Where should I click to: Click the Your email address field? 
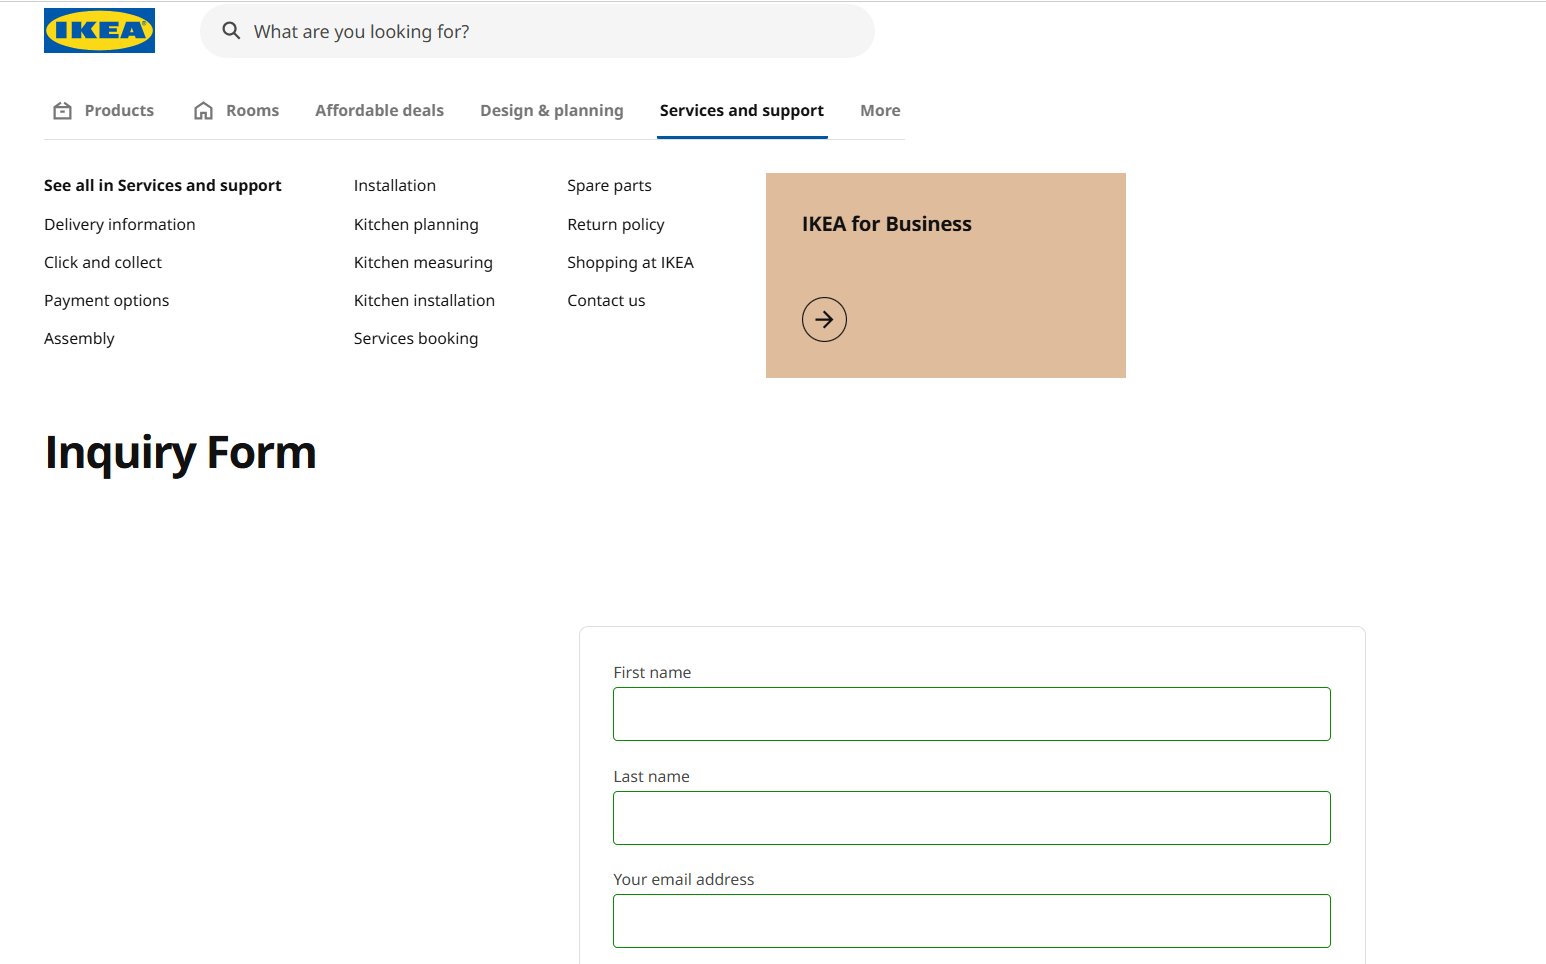tap(970, 920)
